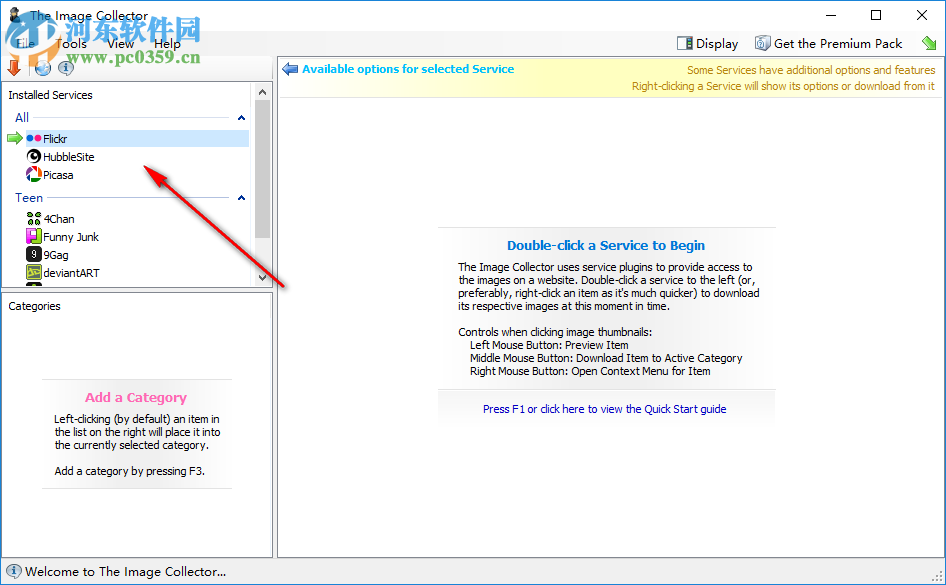Image resolution: width=946 pixels, height=585 pixels.
Task: Click the blue back arrow near Available options
Action: [x=290, y=69]
